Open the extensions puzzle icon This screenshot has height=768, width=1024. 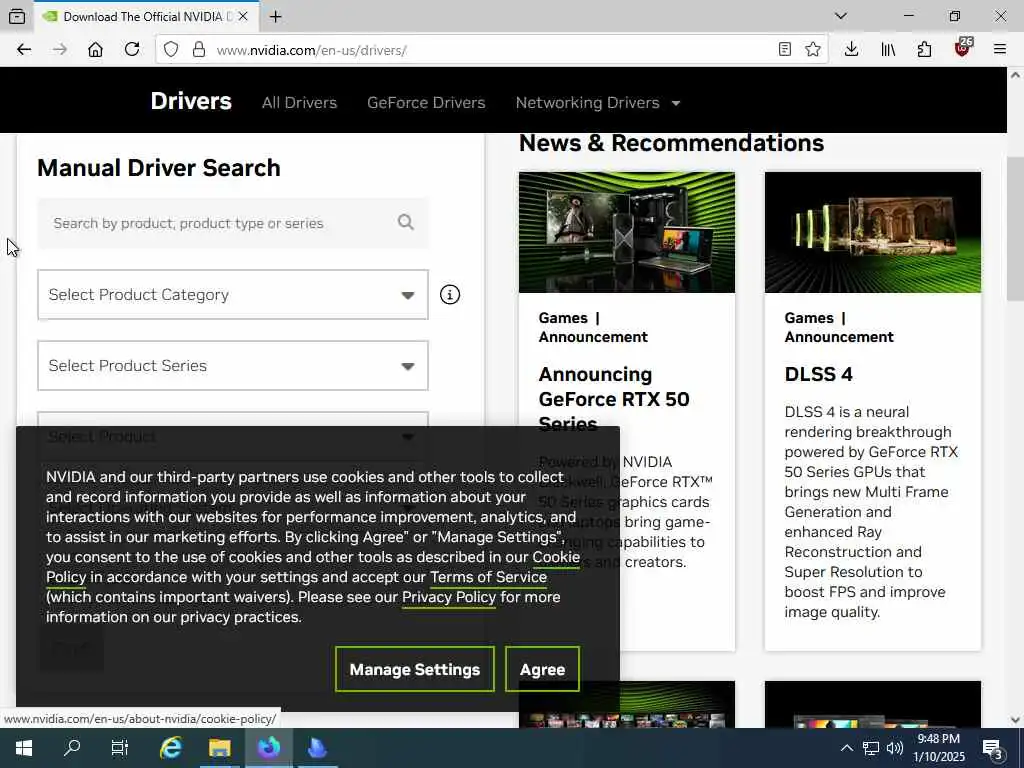point(924,50)
